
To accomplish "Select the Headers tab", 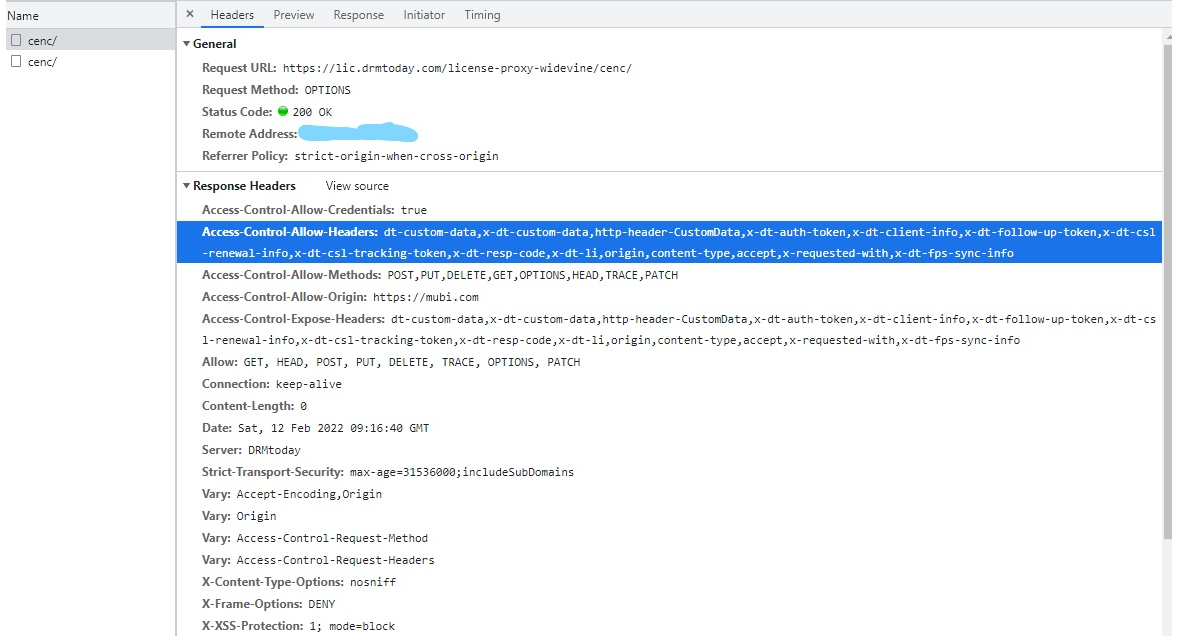I will click(x=232, y=14).
